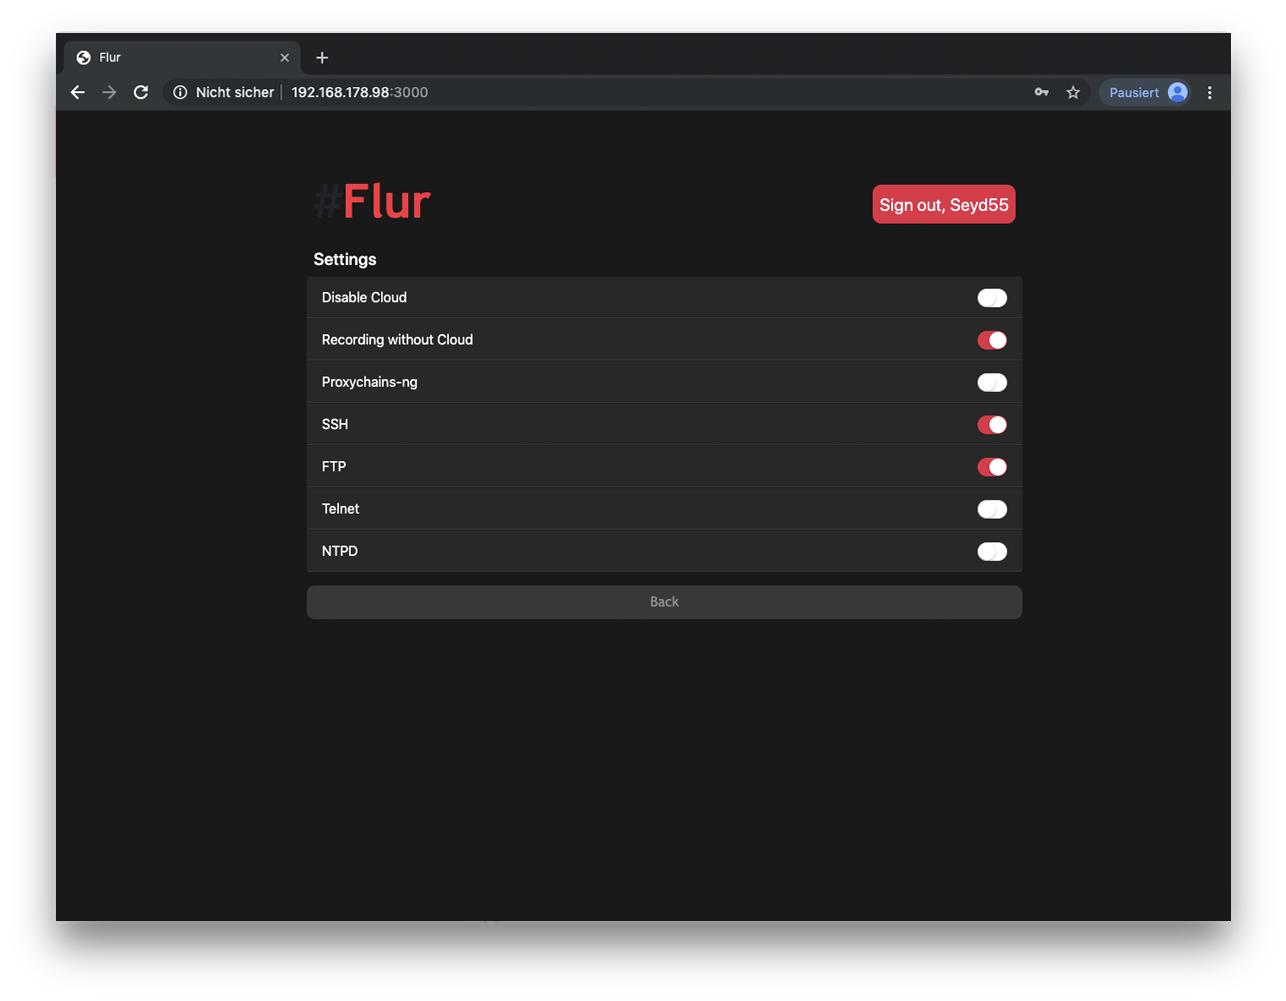Open the saved passwords key icon
This screenshot has width=1286, height=1001.
1041,92
